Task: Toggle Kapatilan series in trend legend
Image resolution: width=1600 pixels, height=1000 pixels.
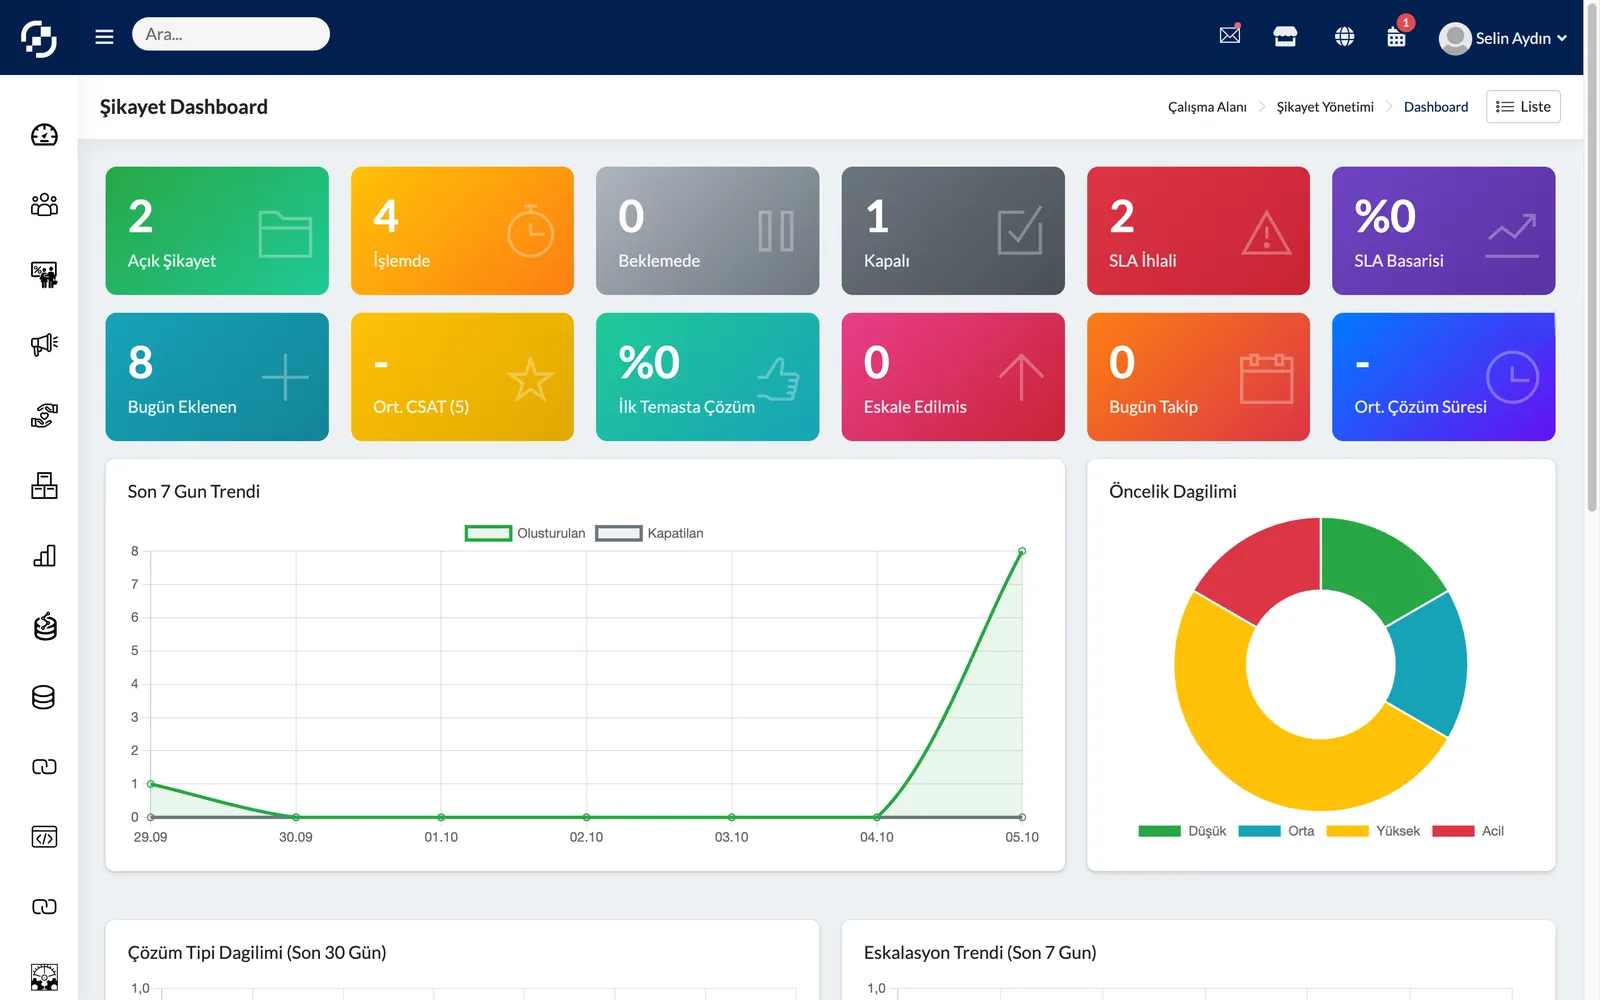Action: (x=649, y=533)
